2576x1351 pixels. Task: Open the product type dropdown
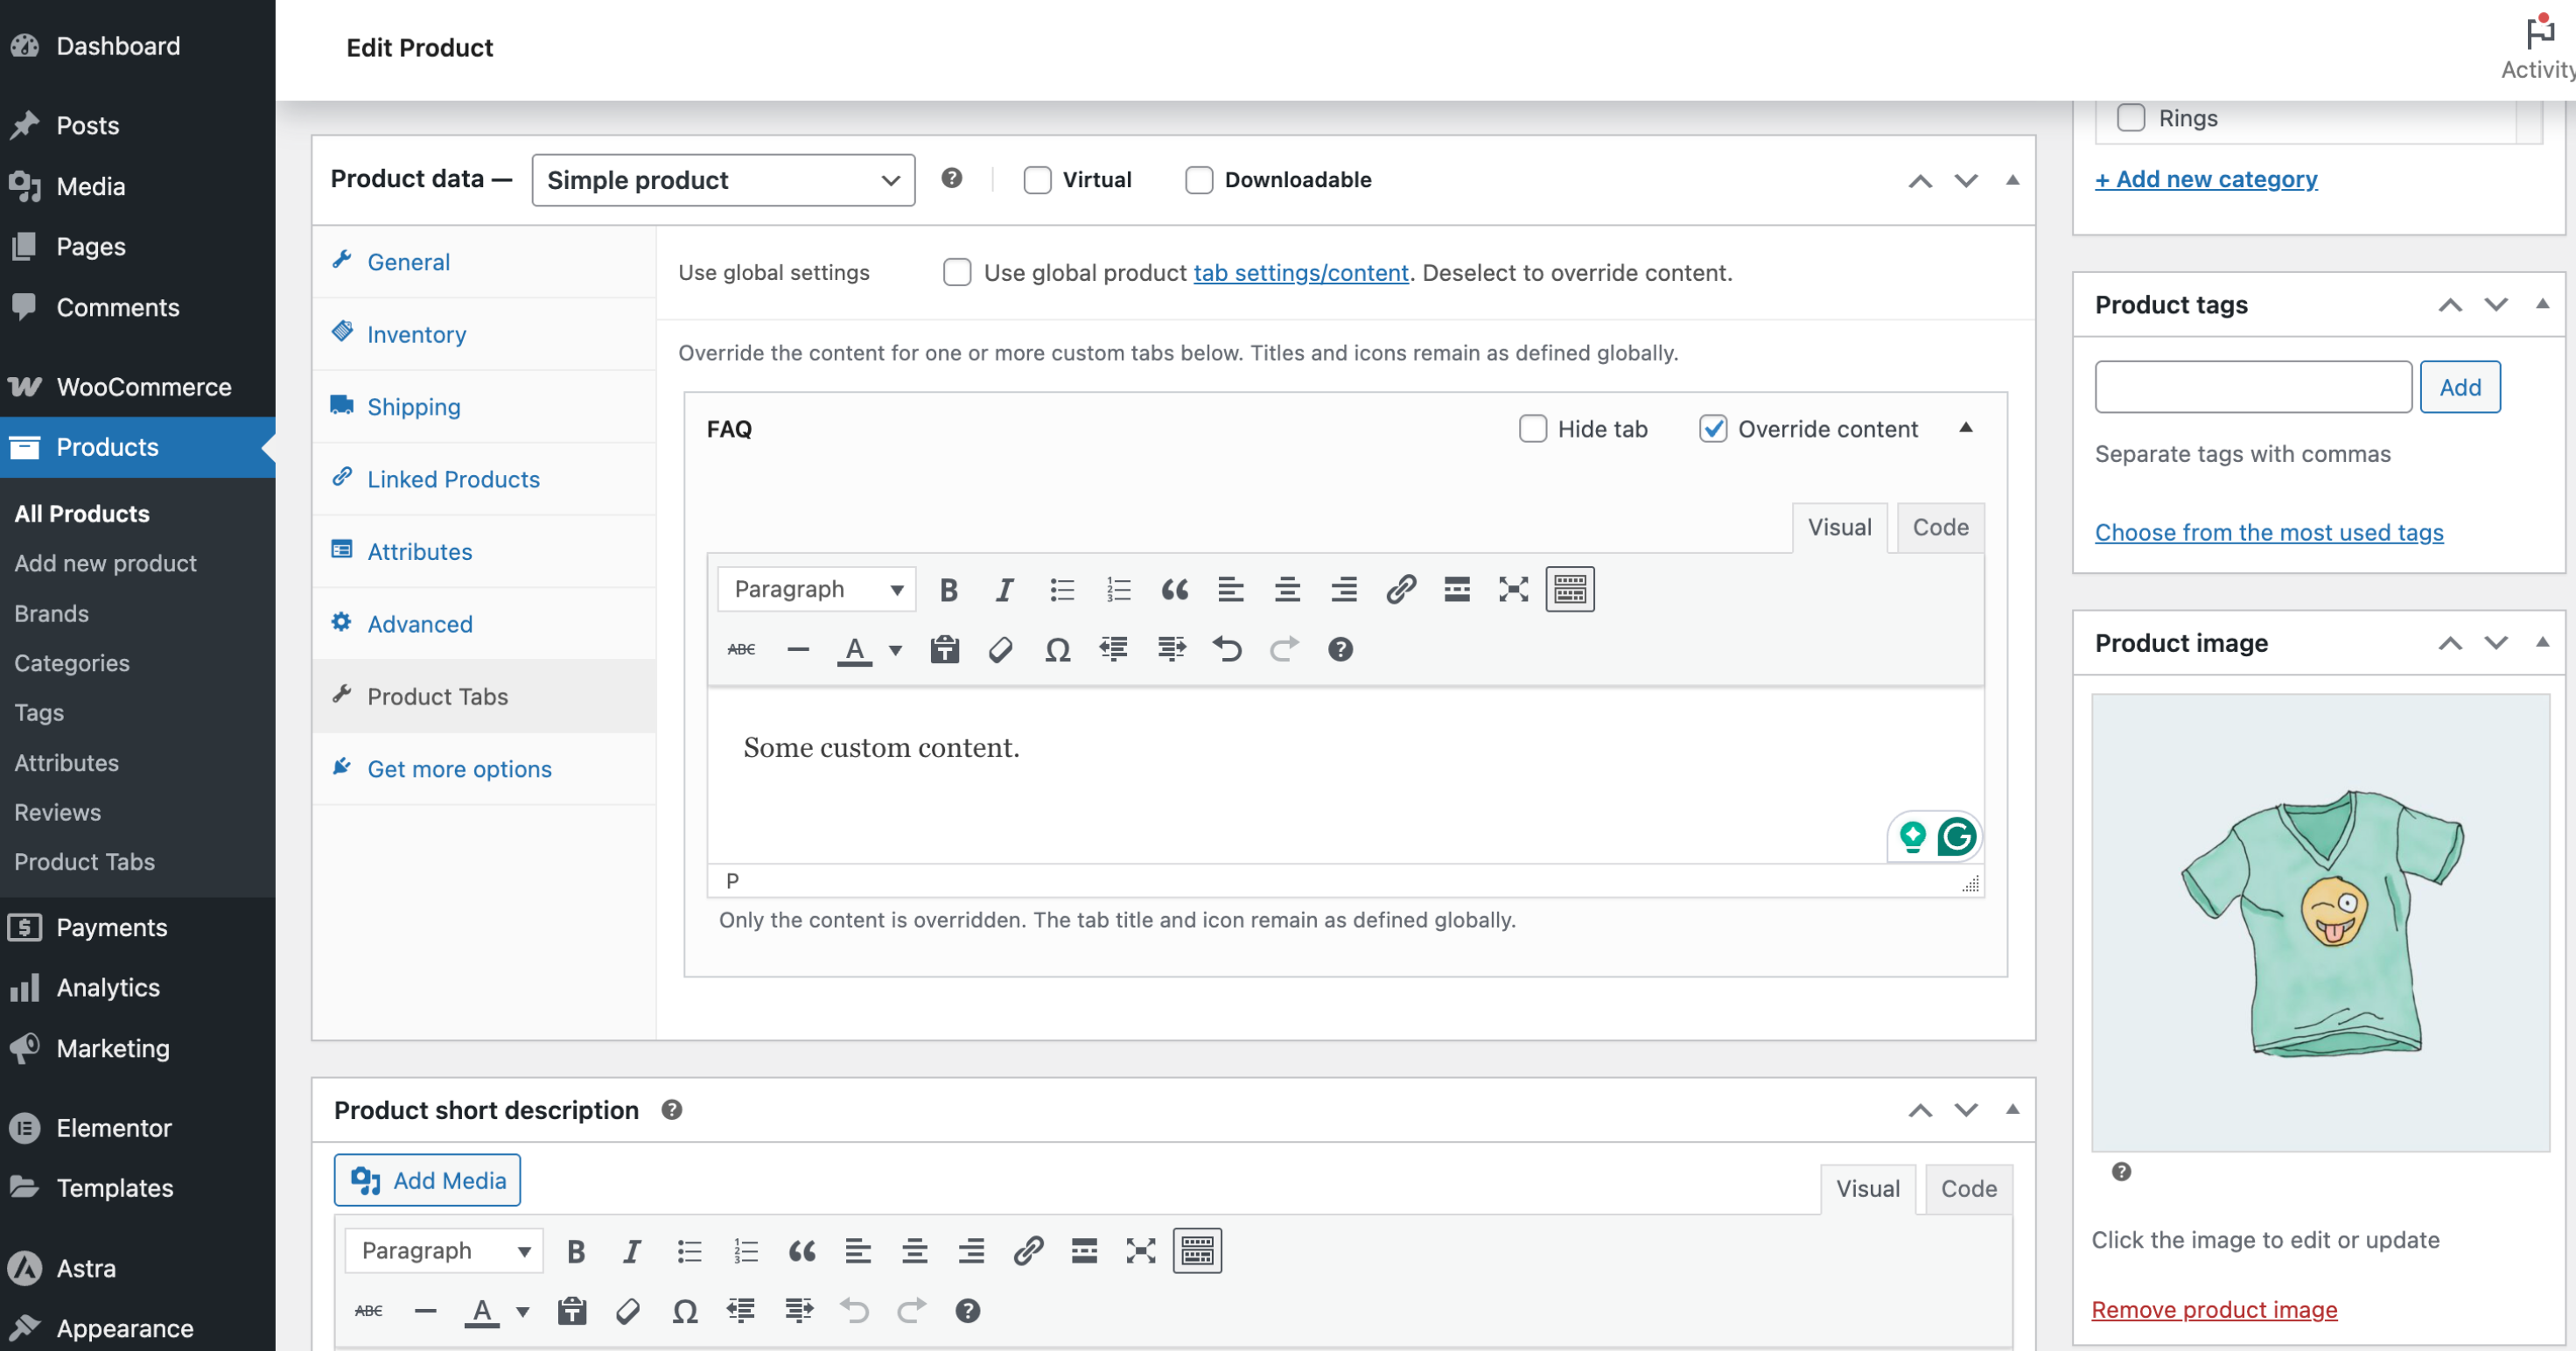pos(723,180)
